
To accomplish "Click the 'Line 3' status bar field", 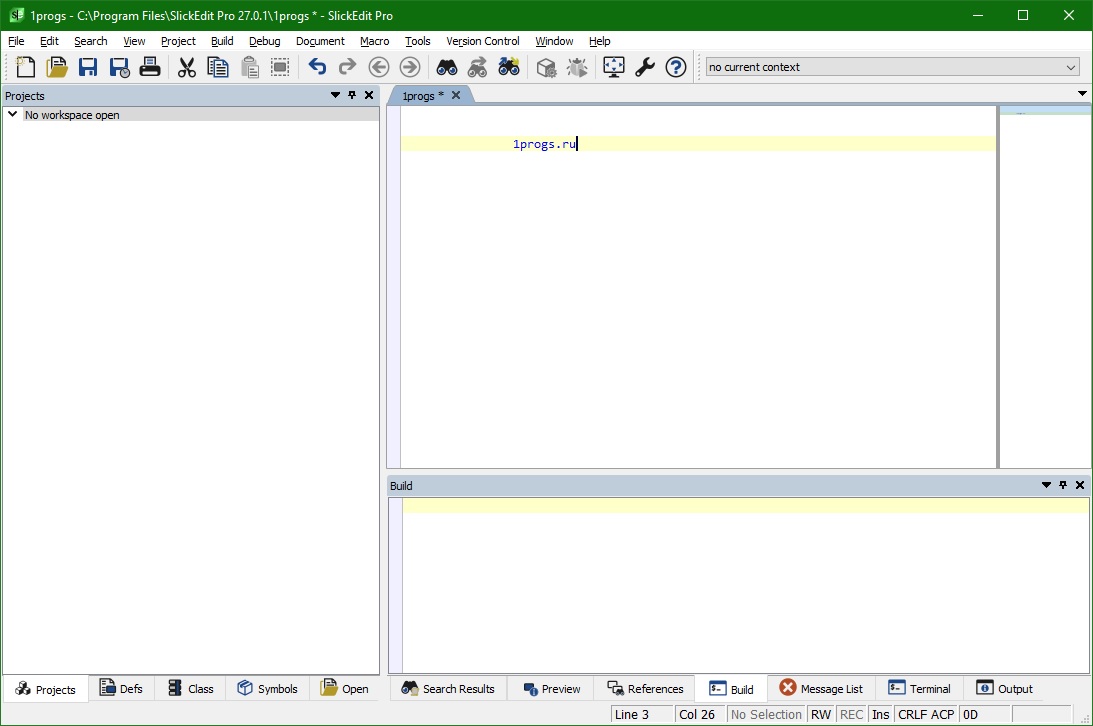I will 642,715.
